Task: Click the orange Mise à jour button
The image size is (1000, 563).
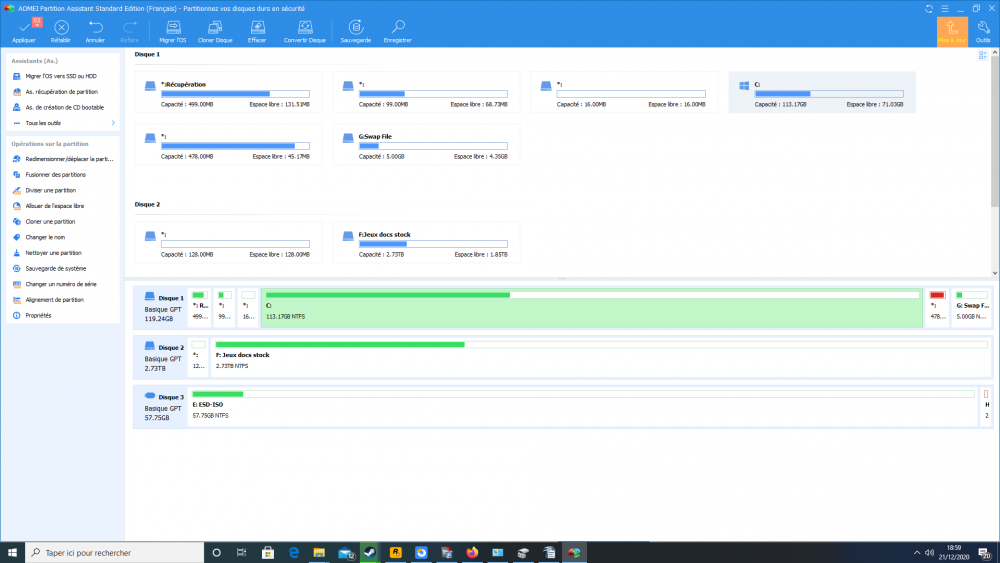Action: coord(951,30)
